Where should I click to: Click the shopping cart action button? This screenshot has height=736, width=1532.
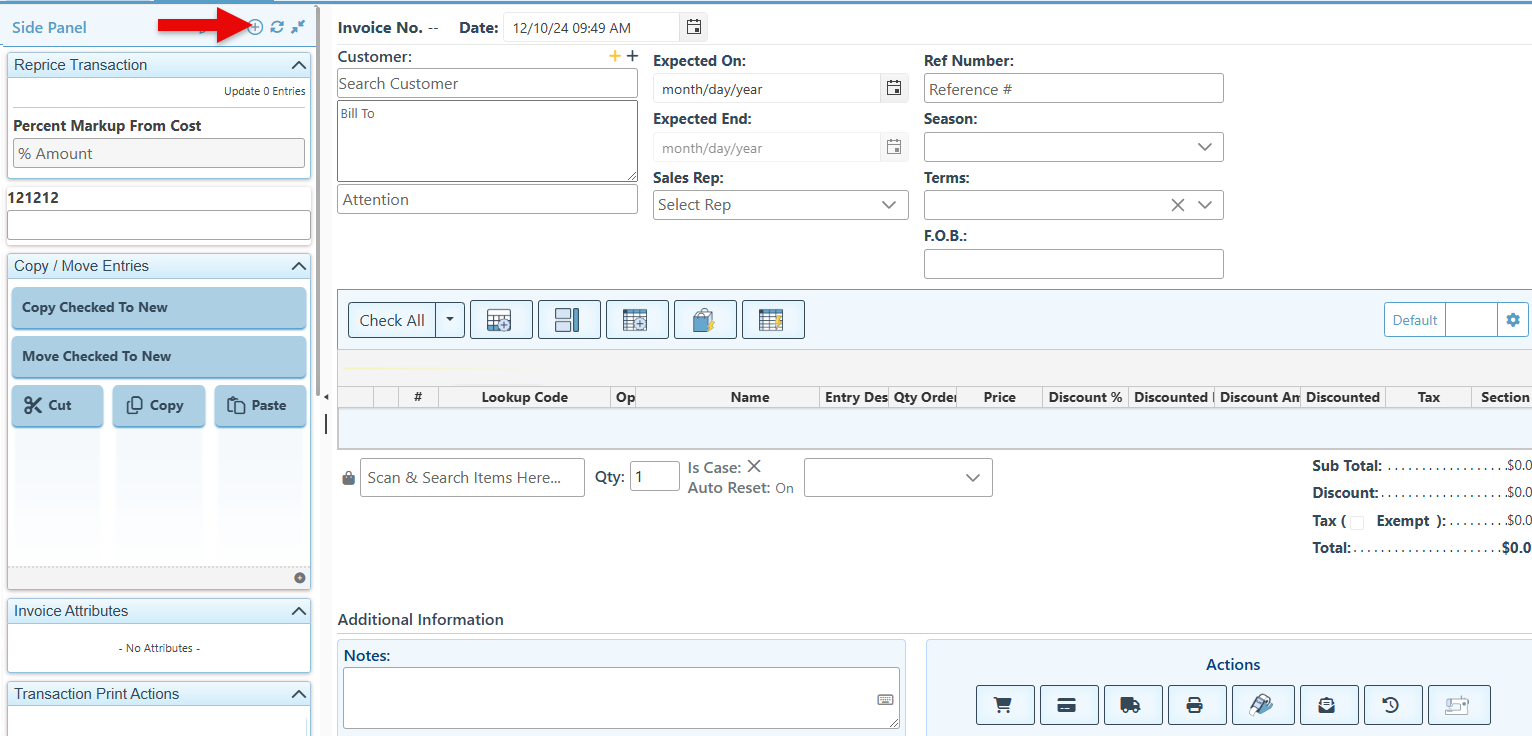click(1005, 705)
